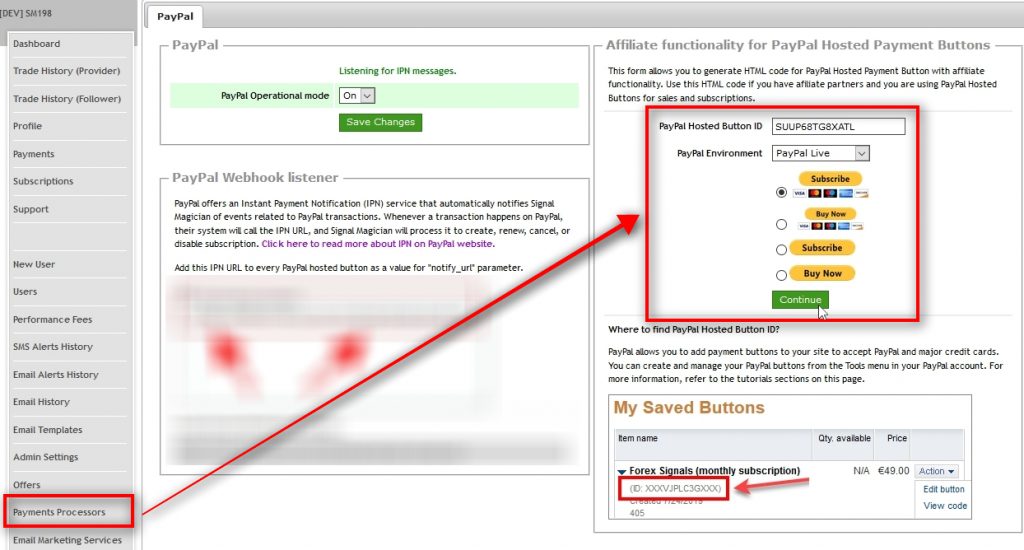Choose the plain Subscribe button radio option
Screen dimensions: 1024x550
(x=782, y=249)
